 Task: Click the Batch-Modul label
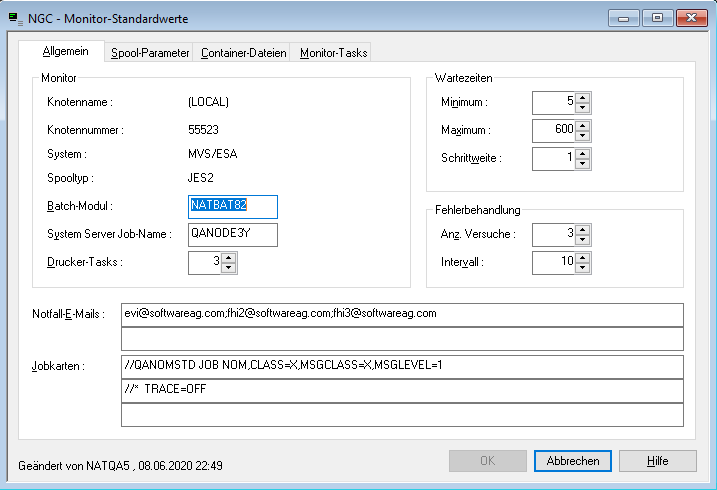coord(80,206)
